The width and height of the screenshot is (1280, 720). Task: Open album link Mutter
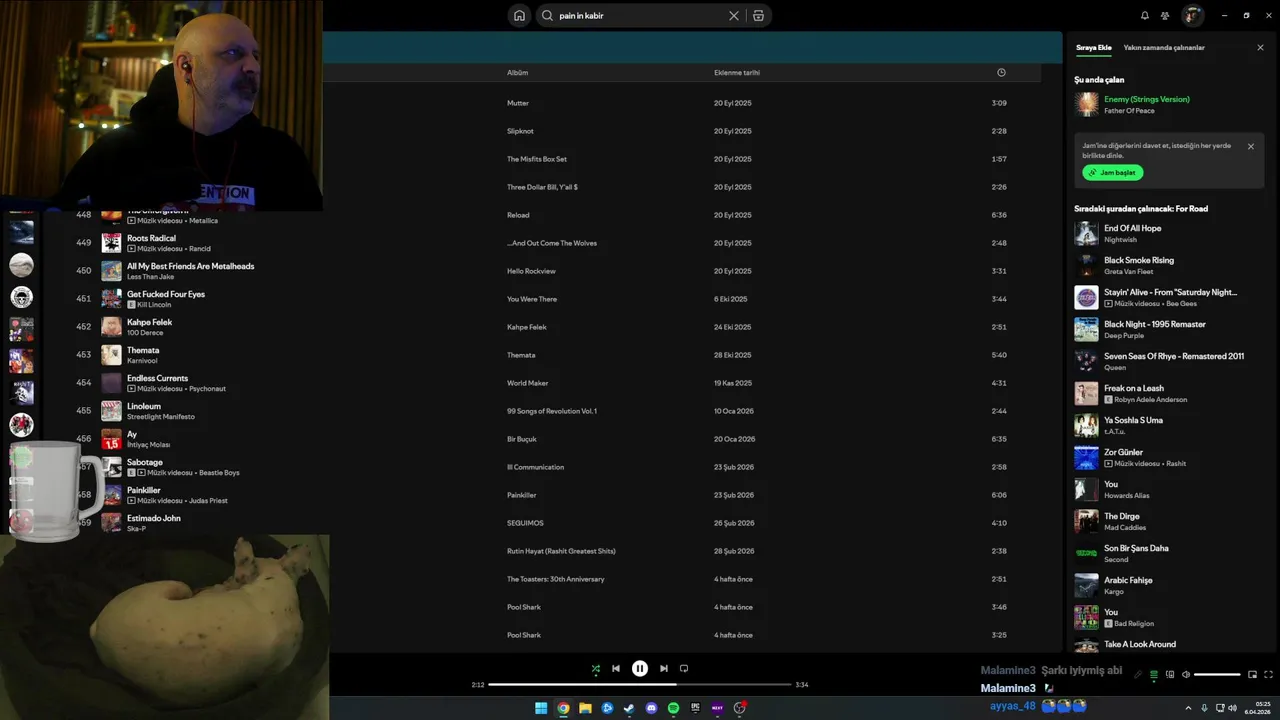(518, 103)
